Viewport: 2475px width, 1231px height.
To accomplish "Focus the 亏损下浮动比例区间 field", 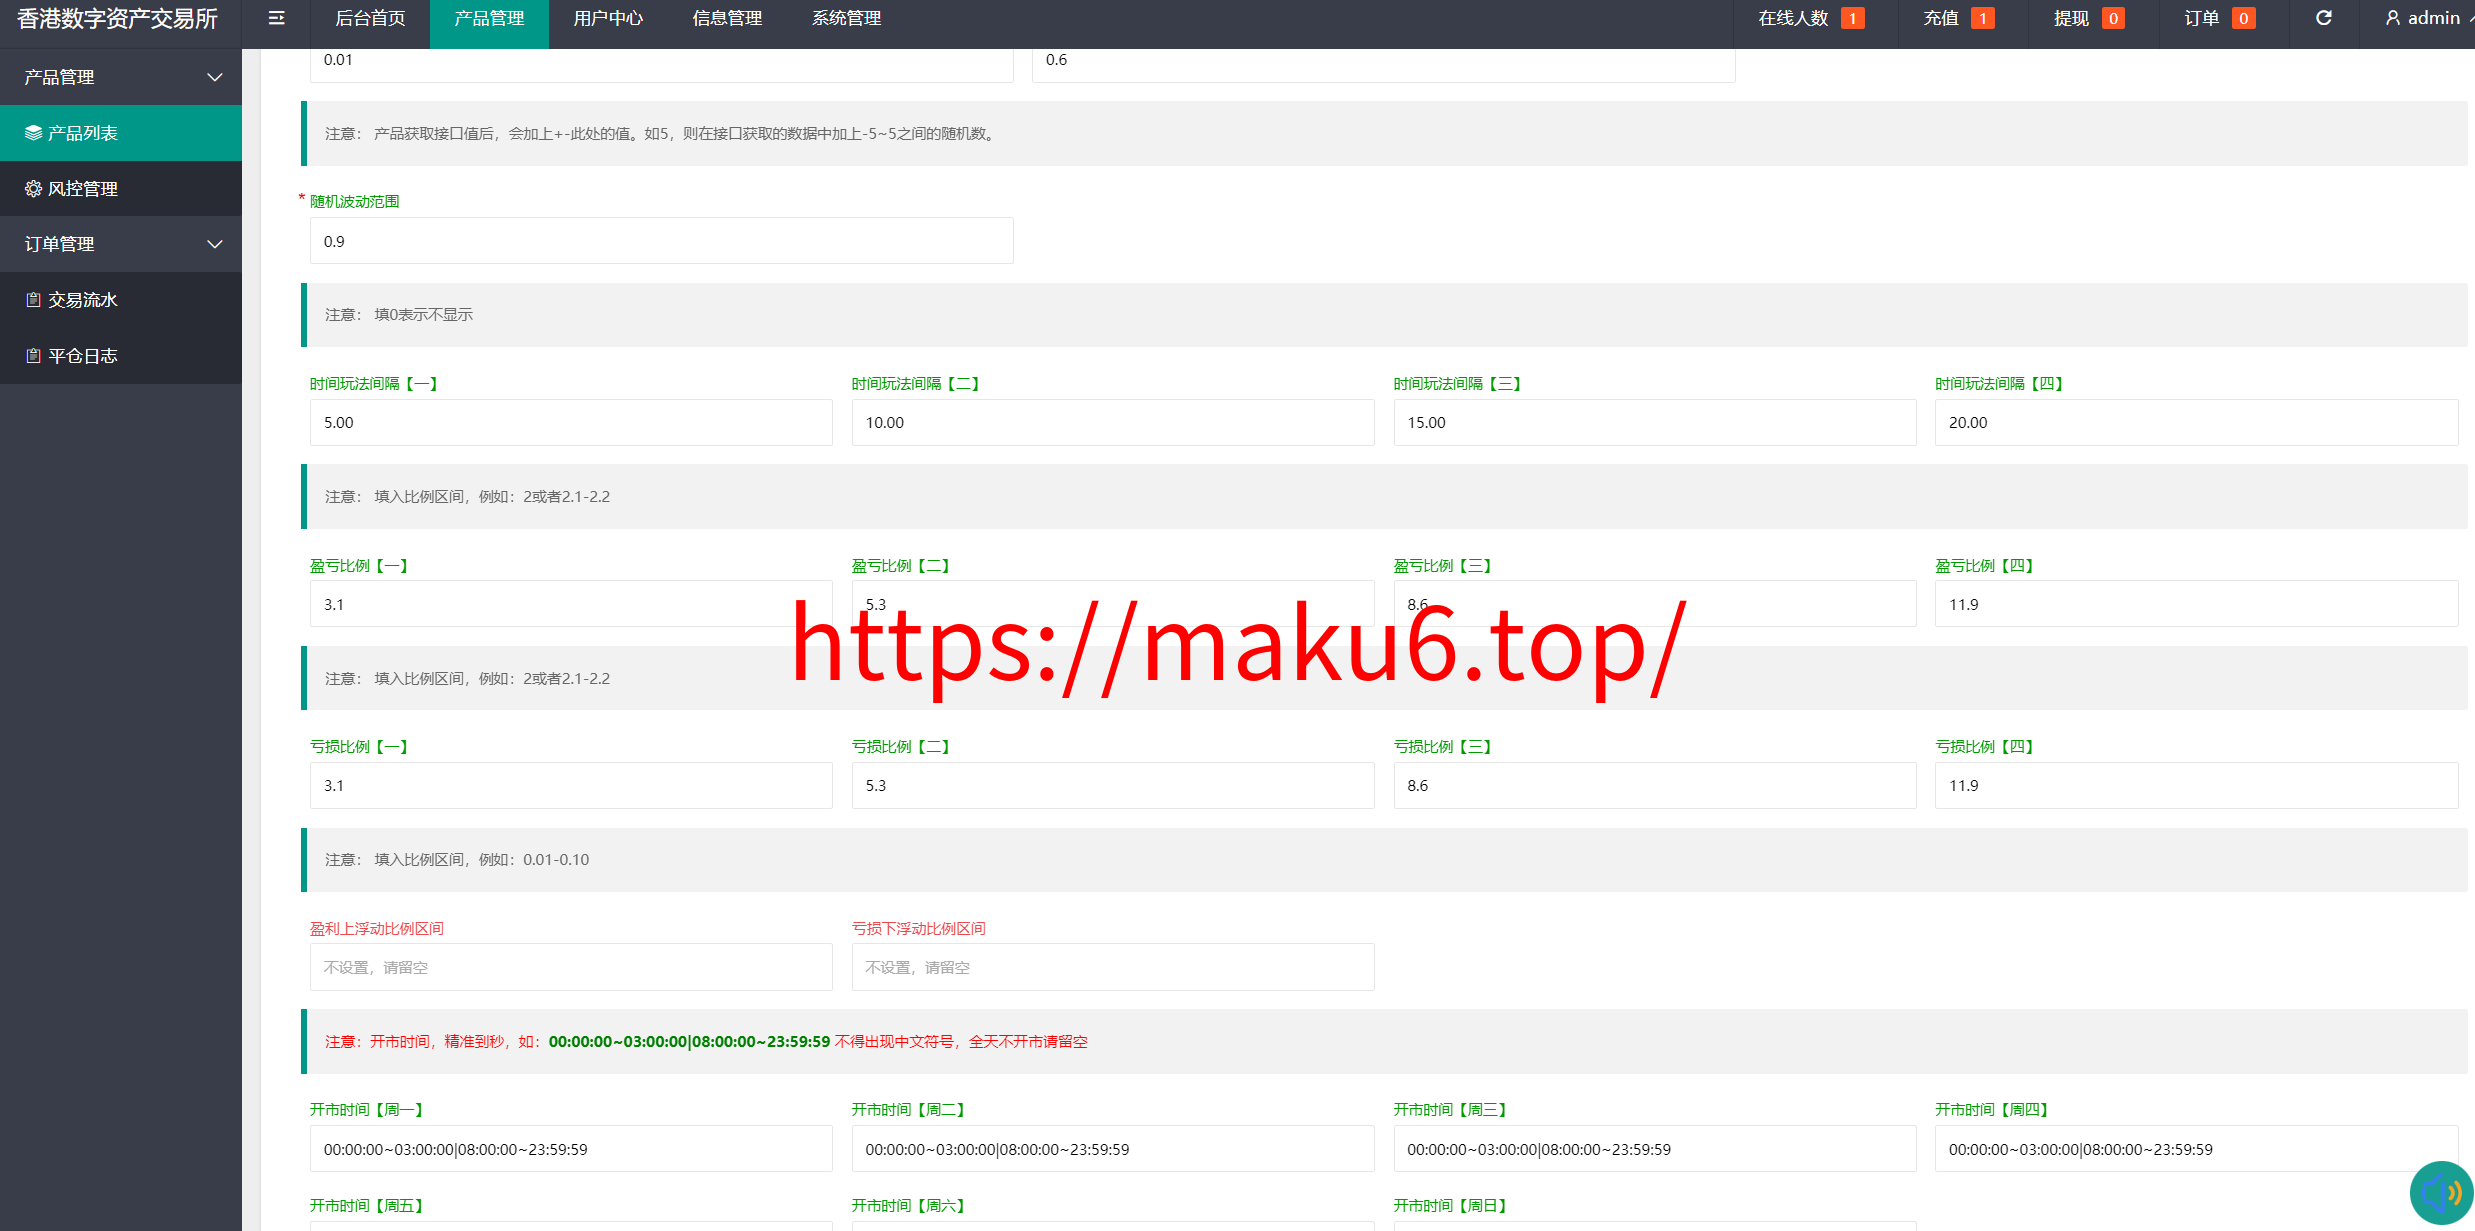I will 1113,967.
